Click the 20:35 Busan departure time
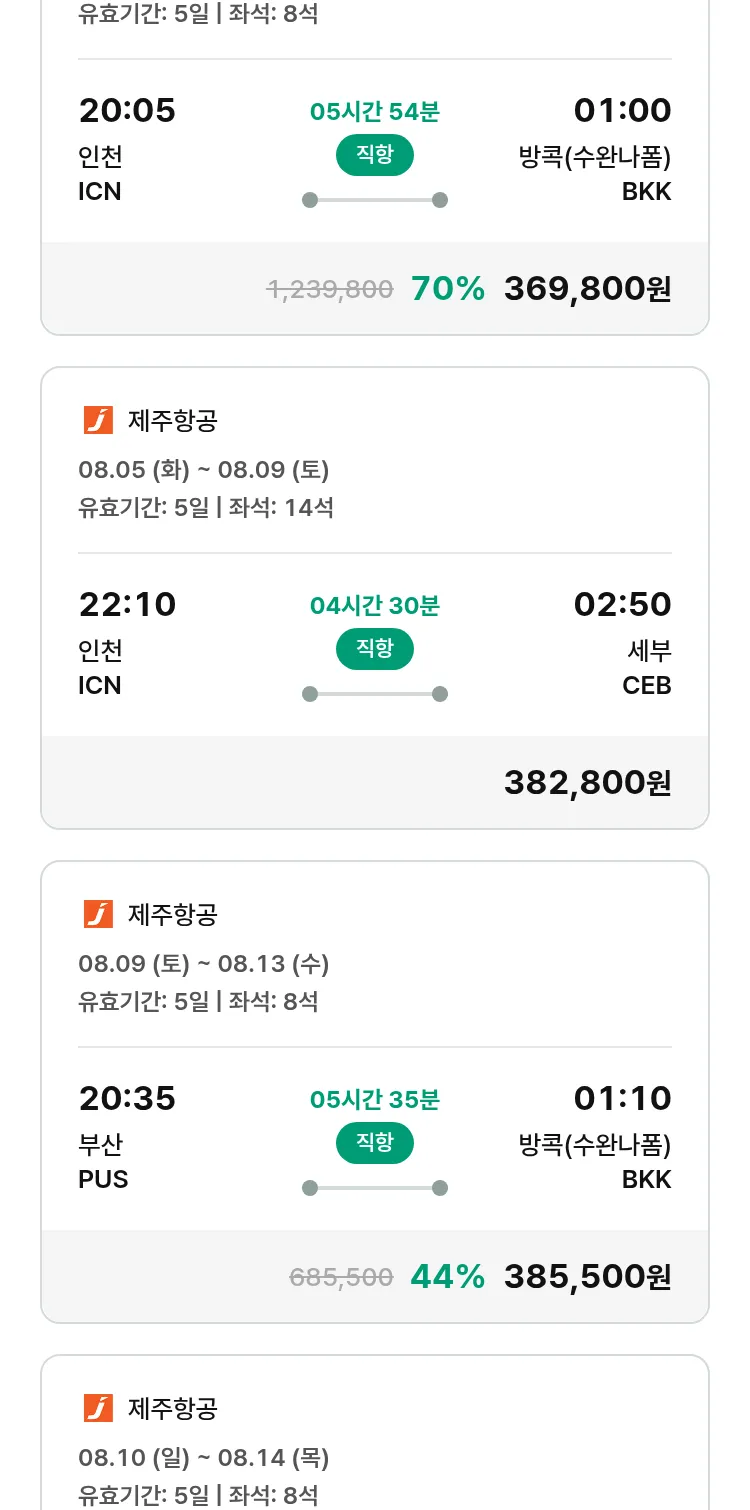Screen dimensions: 750x1510 click(x=127, y=1099)
